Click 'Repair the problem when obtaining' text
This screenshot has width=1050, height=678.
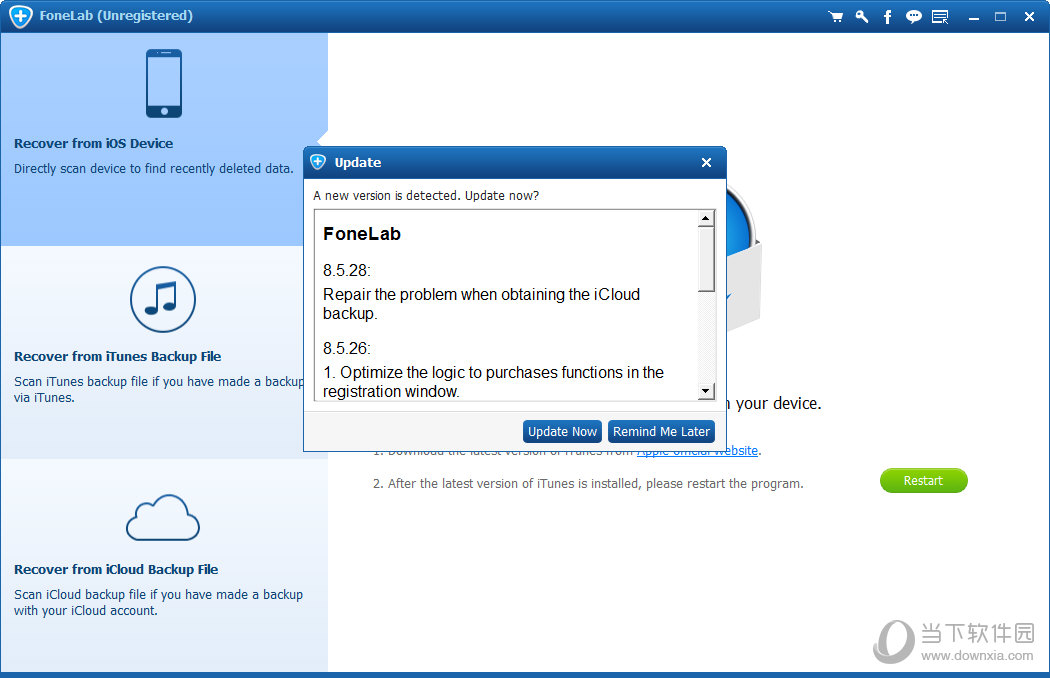[481, 303]
